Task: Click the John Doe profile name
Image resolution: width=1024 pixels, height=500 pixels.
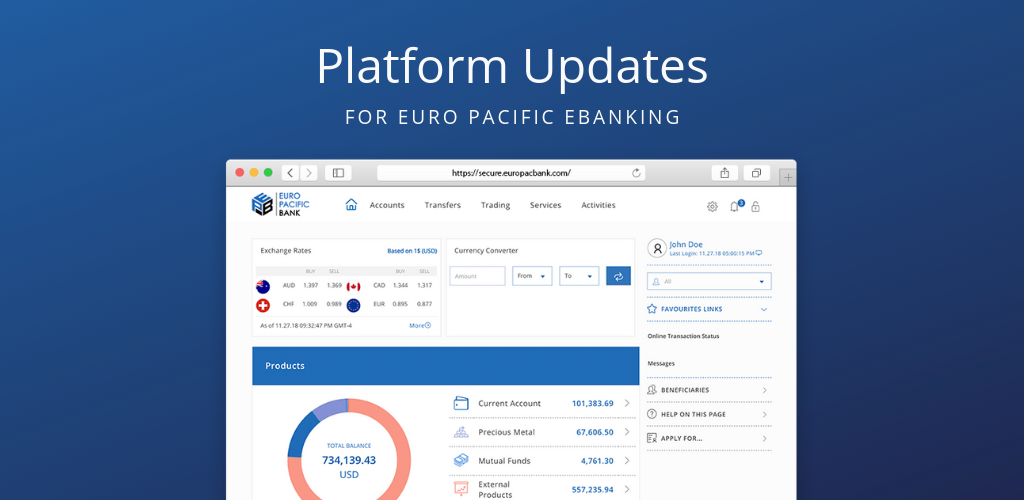Action: pos(686,245)
